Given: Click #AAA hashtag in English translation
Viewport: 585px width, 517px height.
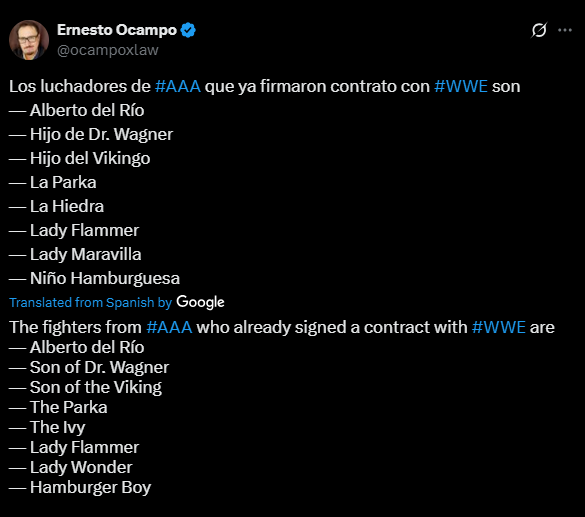Looking at the screenshot, I should (x=169, y=327).
